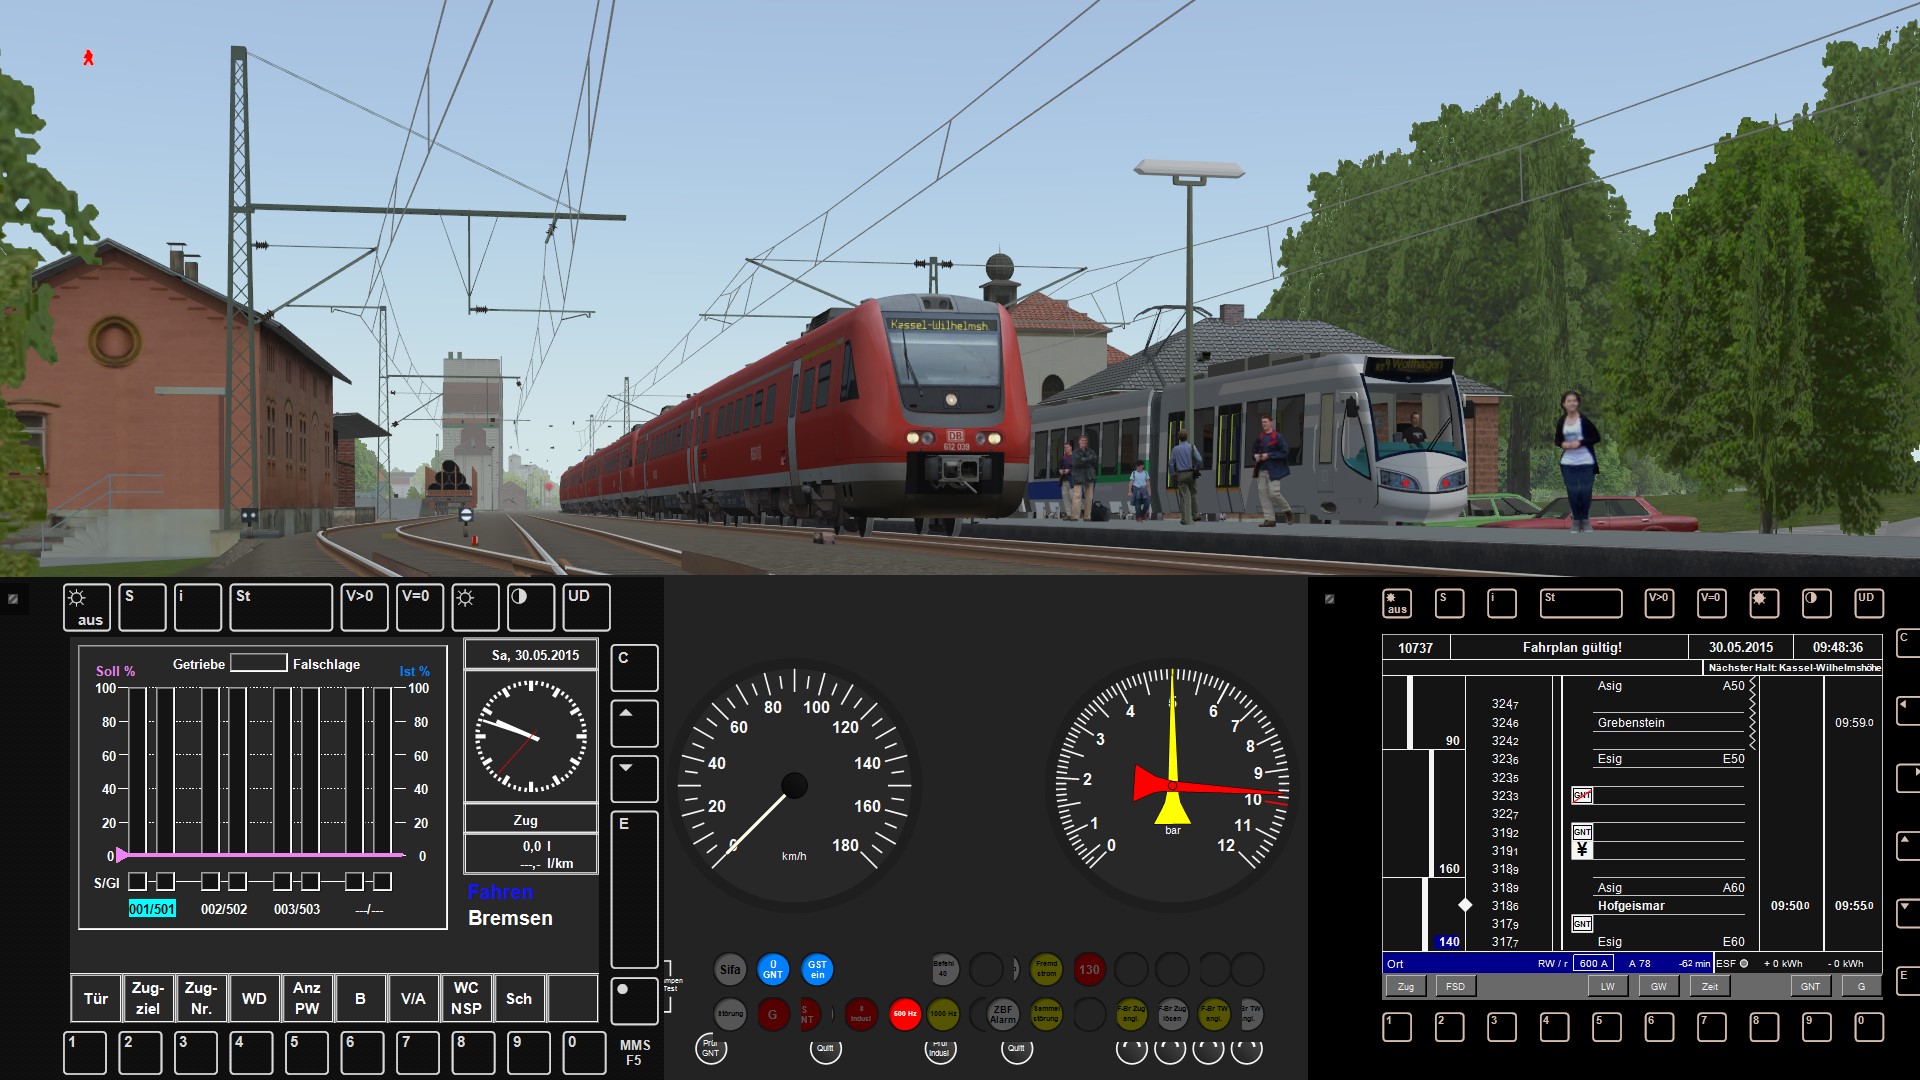Click the pink Soll % slider marker
The image size is (1920, 1080).
(121, 855)
